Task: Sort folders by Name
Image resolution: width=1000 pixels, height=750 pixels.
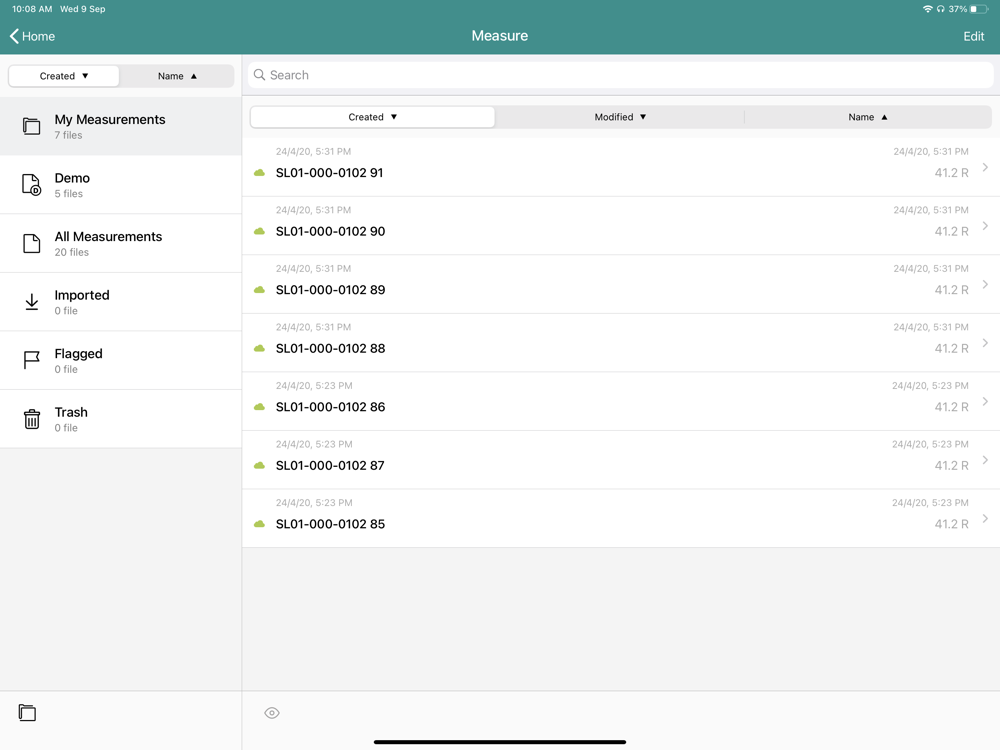Action: [x=177, y=76]
